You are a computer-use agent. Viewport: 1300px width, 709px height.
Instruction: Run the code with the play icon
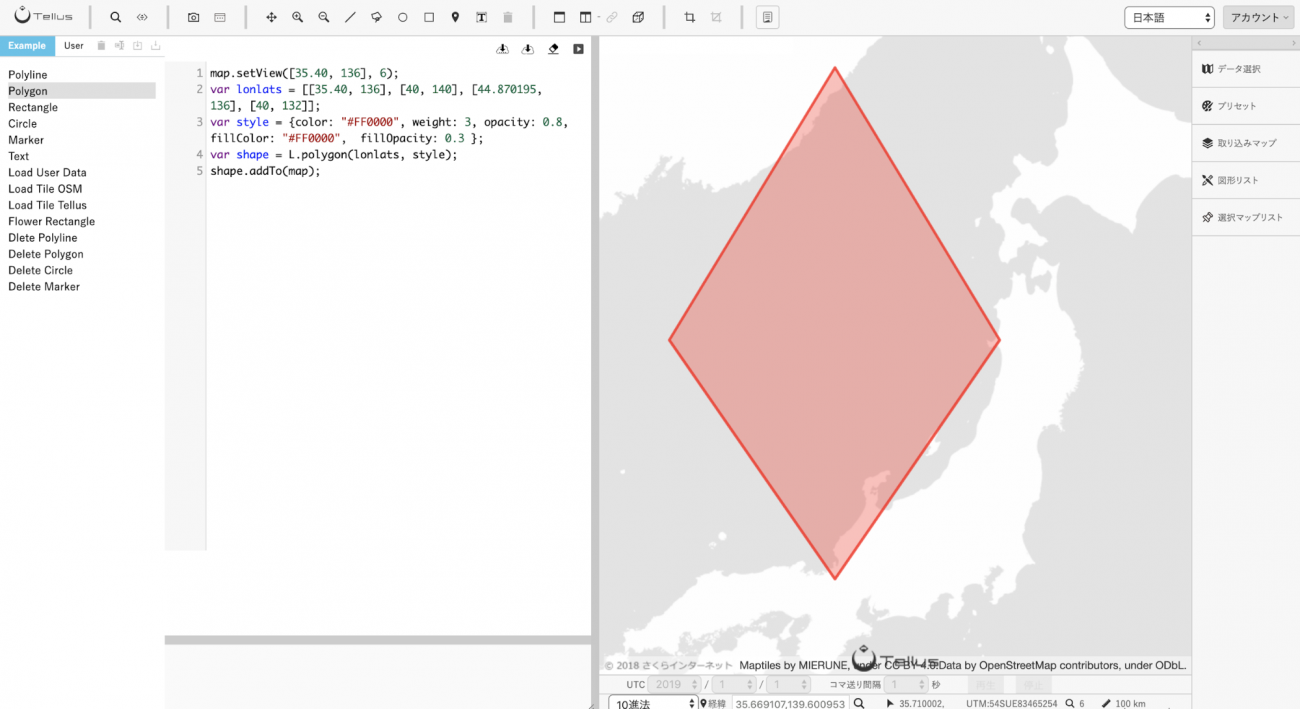coord(578,49)
